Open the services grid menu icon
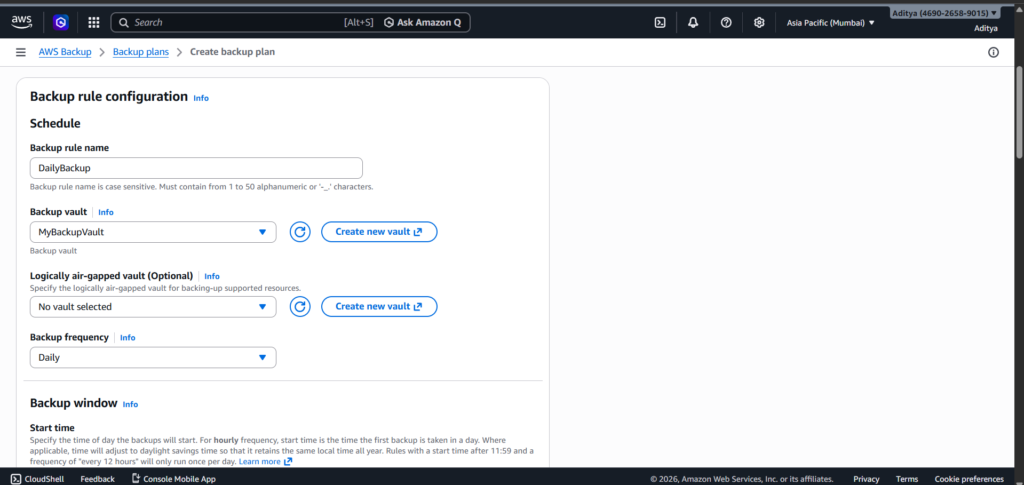The image size is (1024, 485). pos(94,22)
